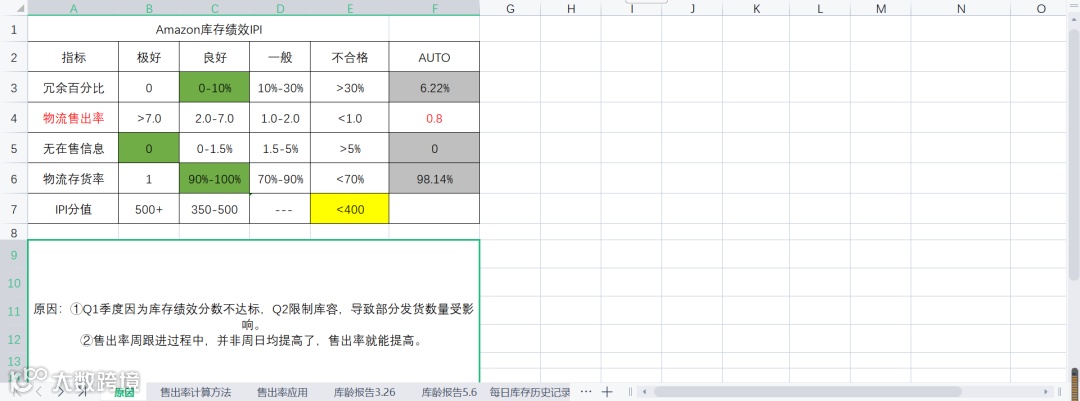Select the AUTO header cell
The image size is (1080, 401).
[x=435, y=57]
